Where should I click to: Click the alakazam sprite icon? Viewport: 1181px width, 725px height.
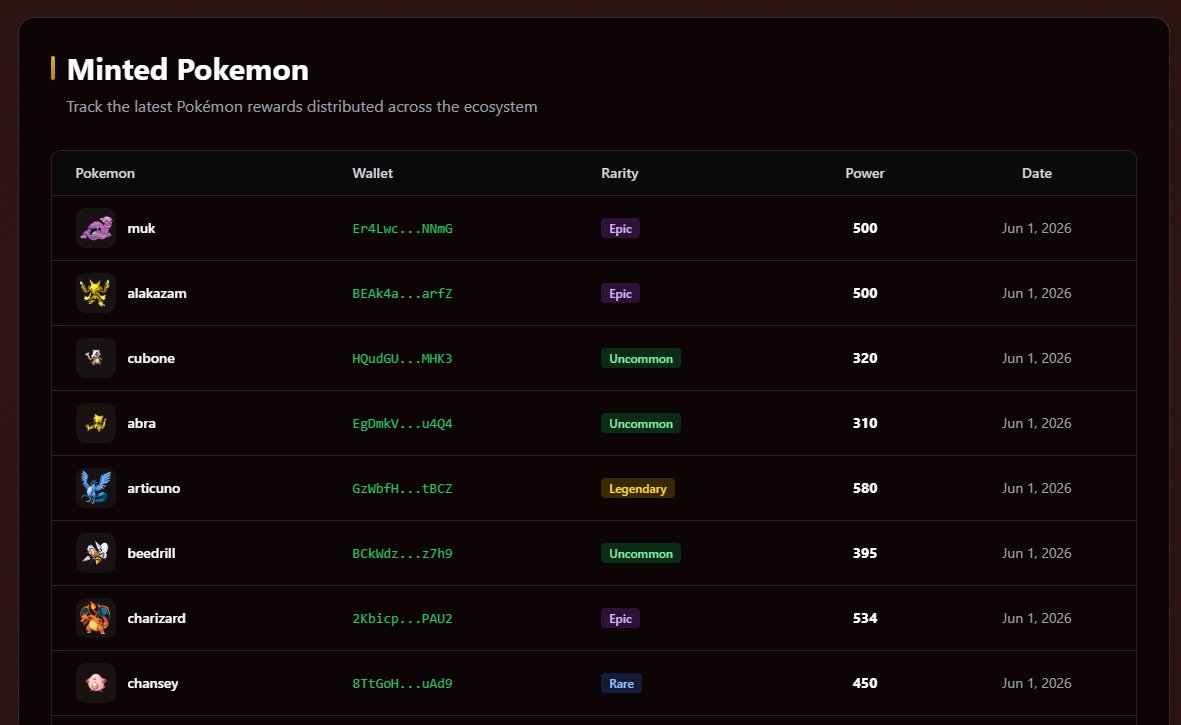[x=96, y=293]
